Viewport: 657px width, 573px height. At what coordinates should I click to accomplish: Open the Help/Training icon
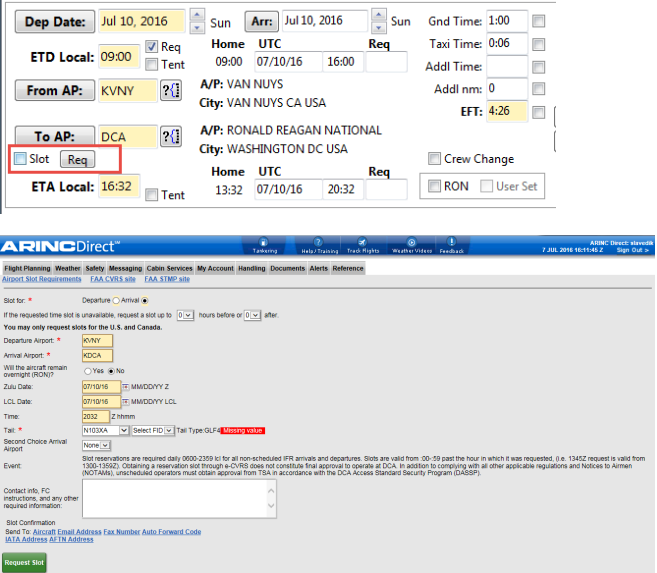point(318,242)
